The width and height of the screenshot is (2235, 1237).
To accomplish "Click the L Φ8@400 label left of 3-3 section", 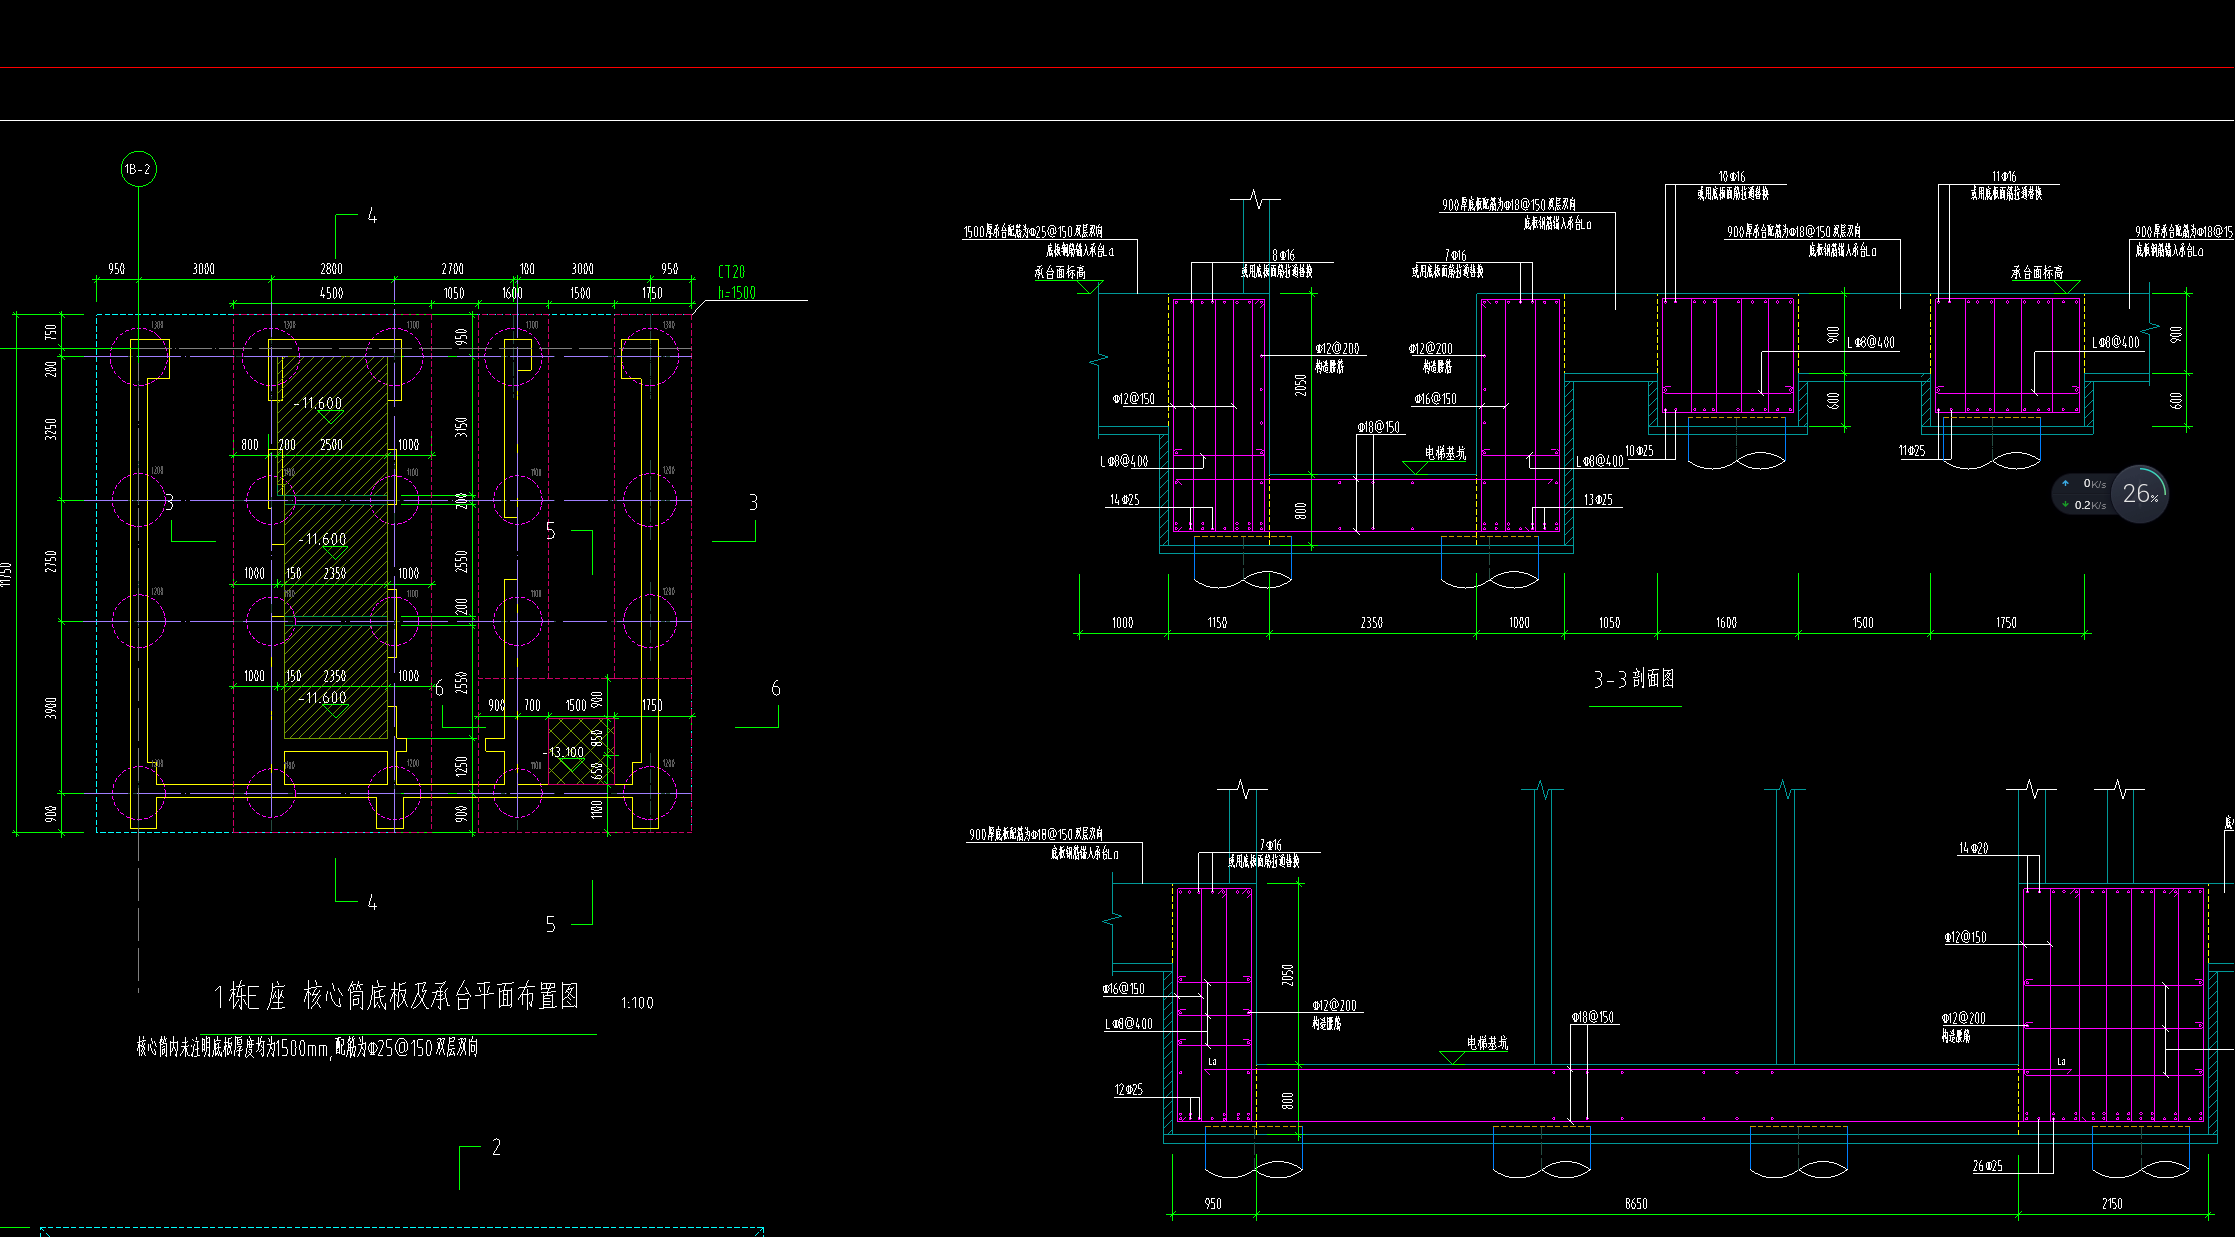I will (x=1125, y=461).
